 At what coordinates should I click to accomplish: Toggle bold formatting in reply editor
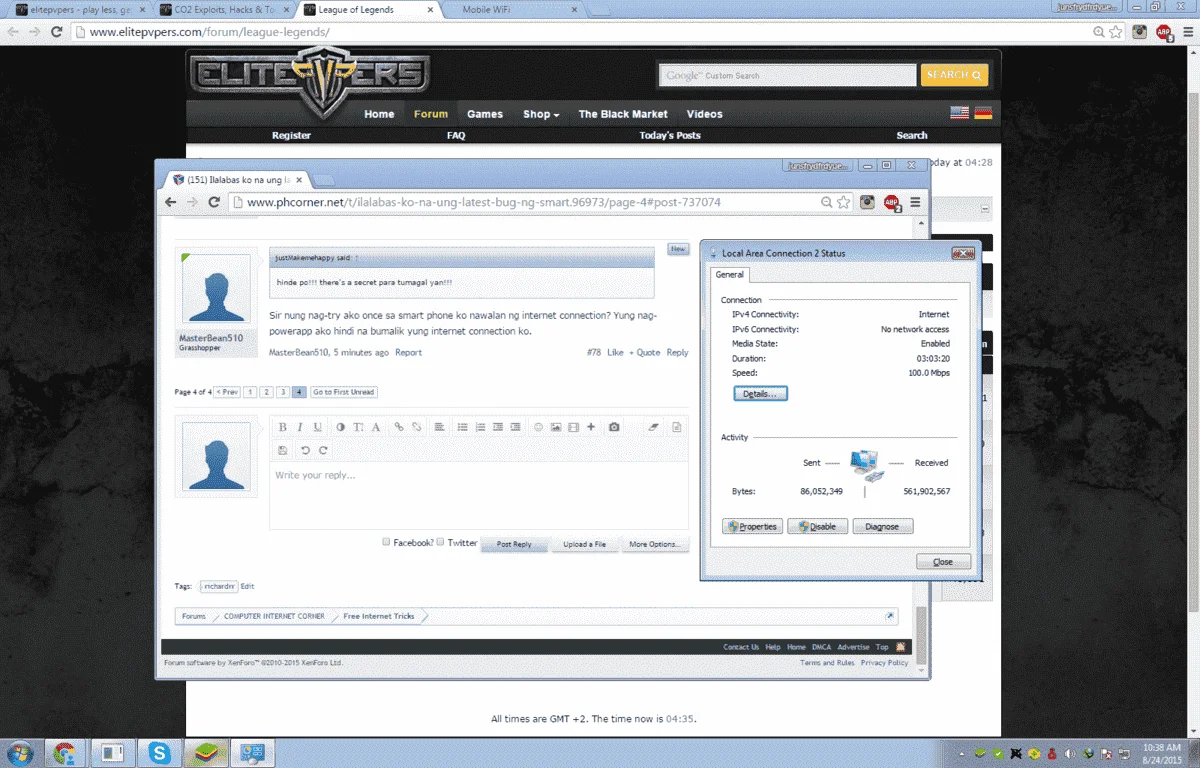coord(283,427)
